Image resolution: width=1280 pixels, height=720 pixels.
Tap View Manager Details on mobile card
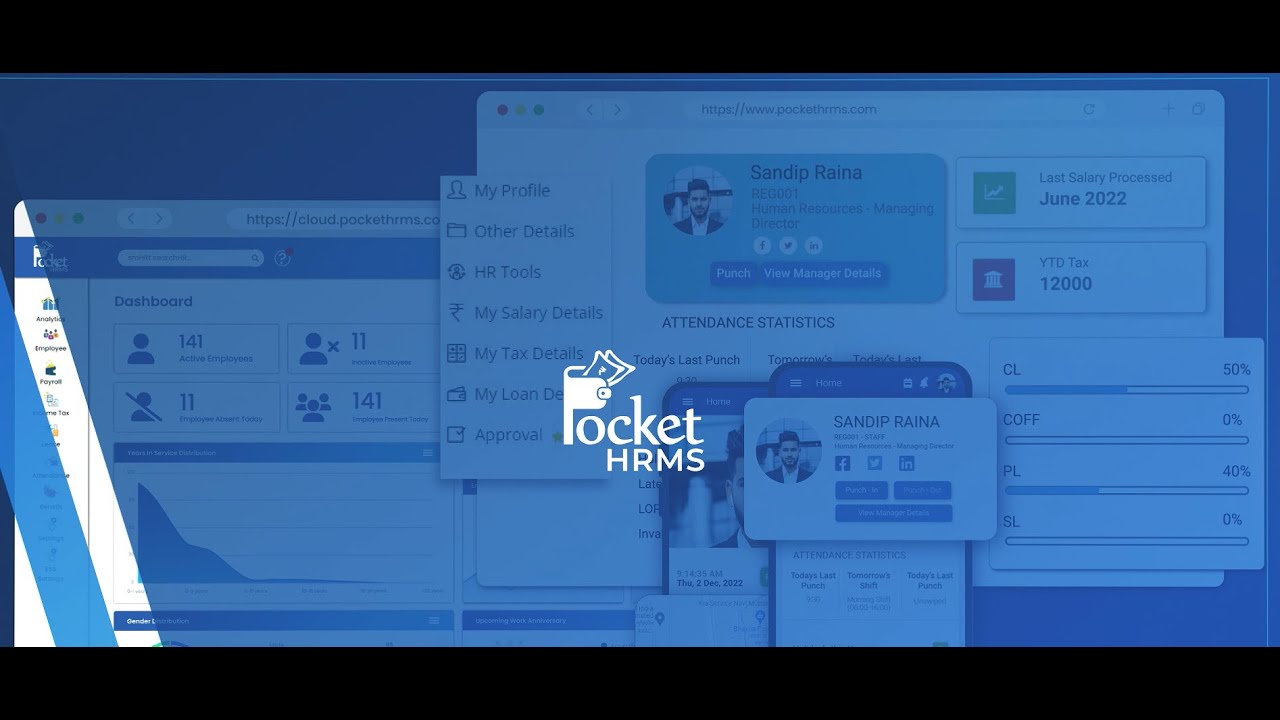click(893, 513)
